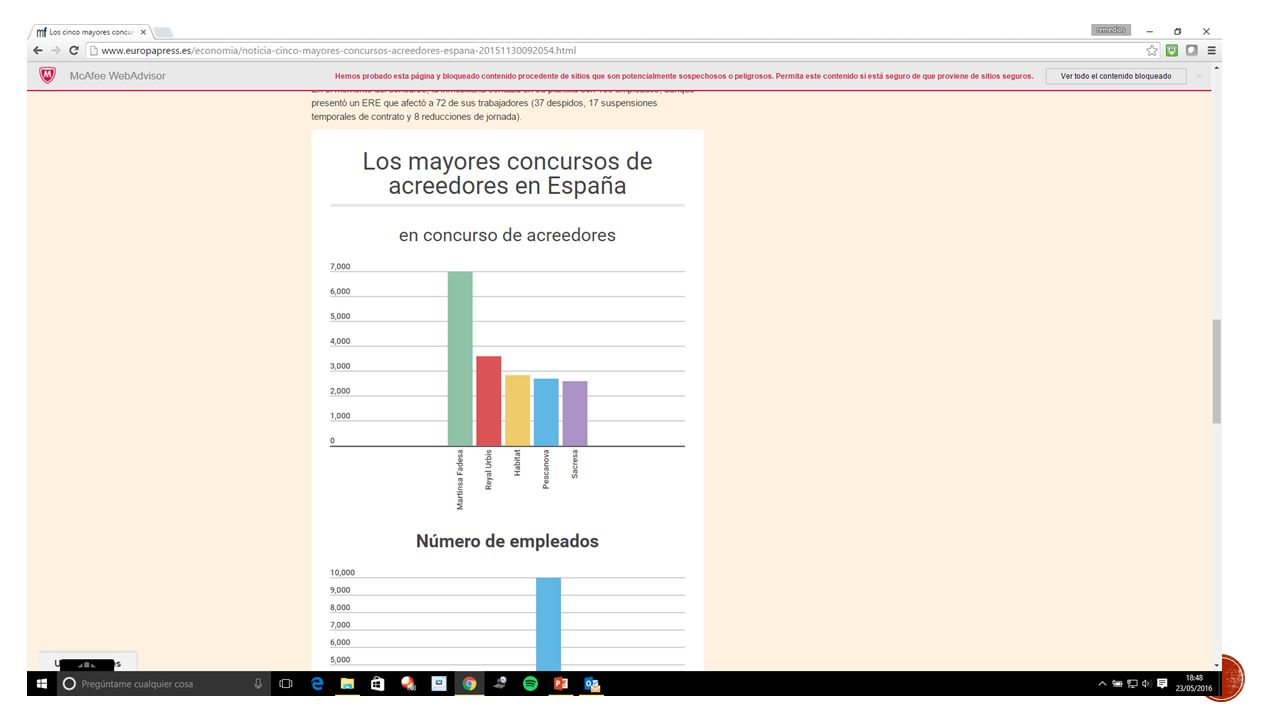Click the browser forward arrow
Screen dimensions: 1280x720
click(x=56, y=51)
